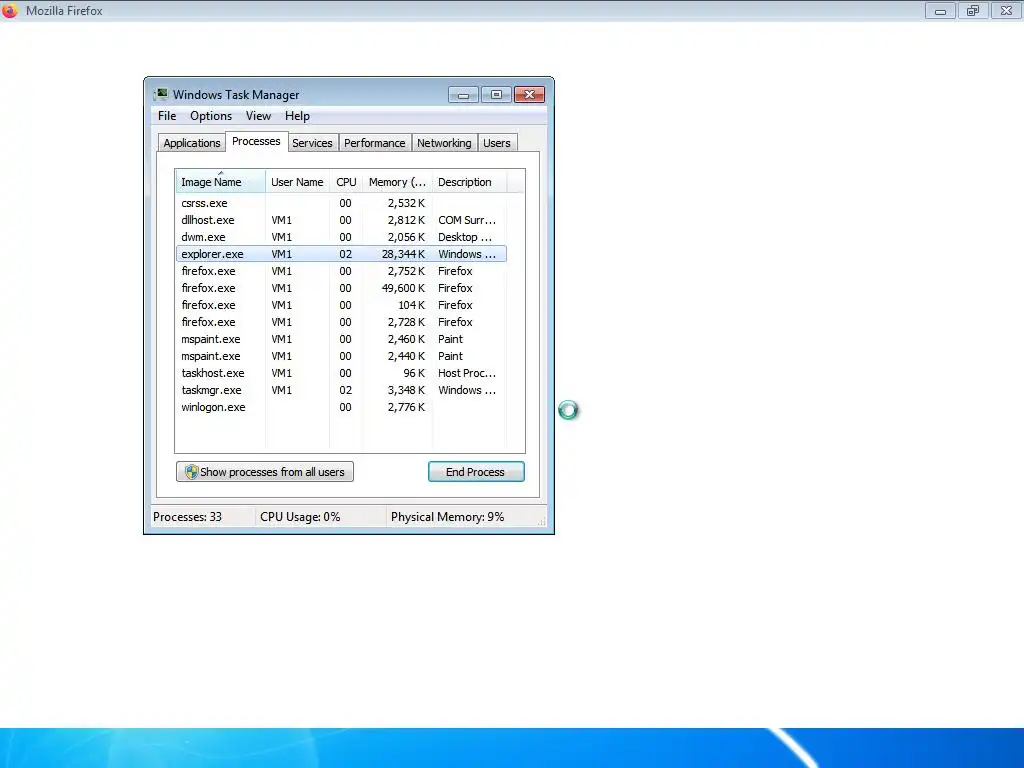This screenshot has width=1024, height=768.
Task: Open the Options menu
Action: click(210, 116)
